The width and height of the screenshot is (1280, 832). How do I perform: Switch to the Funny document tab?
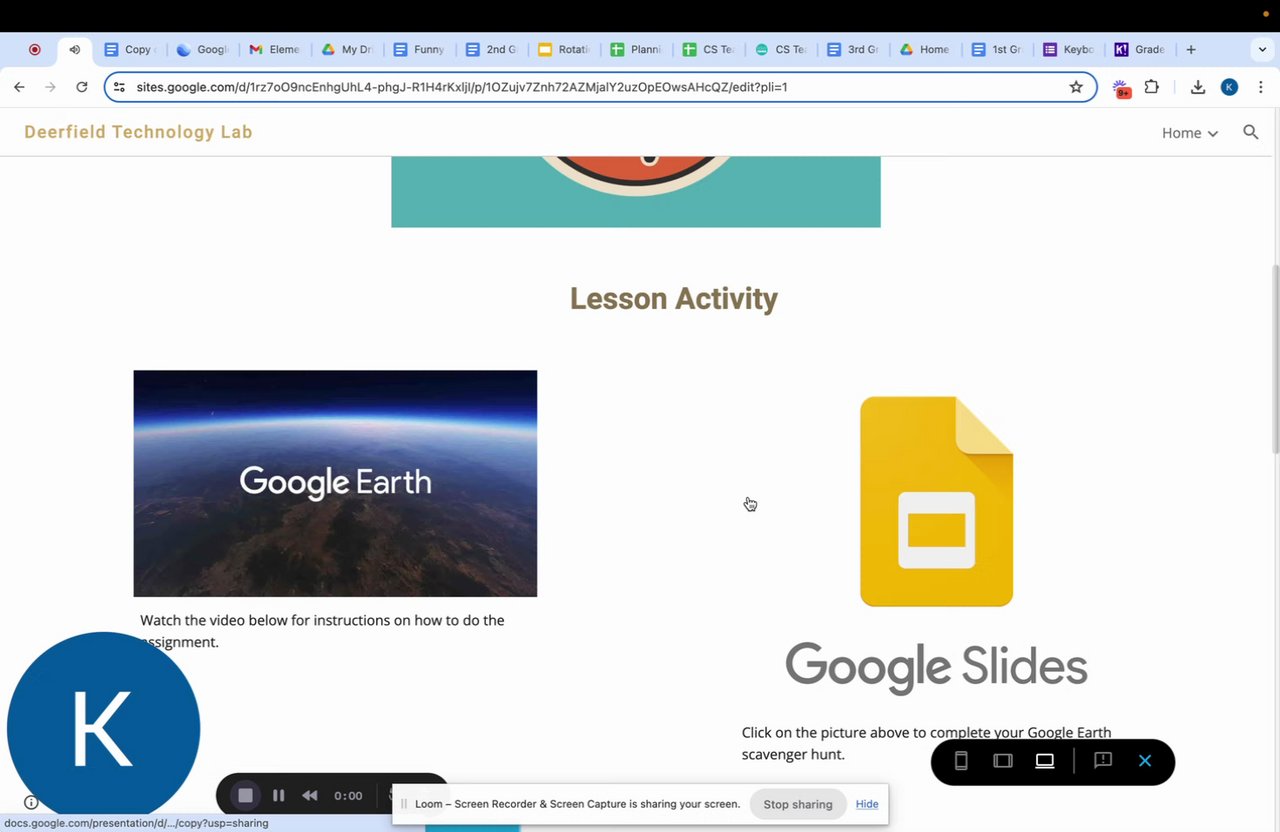pyautogui.click(x=420, y=49)
